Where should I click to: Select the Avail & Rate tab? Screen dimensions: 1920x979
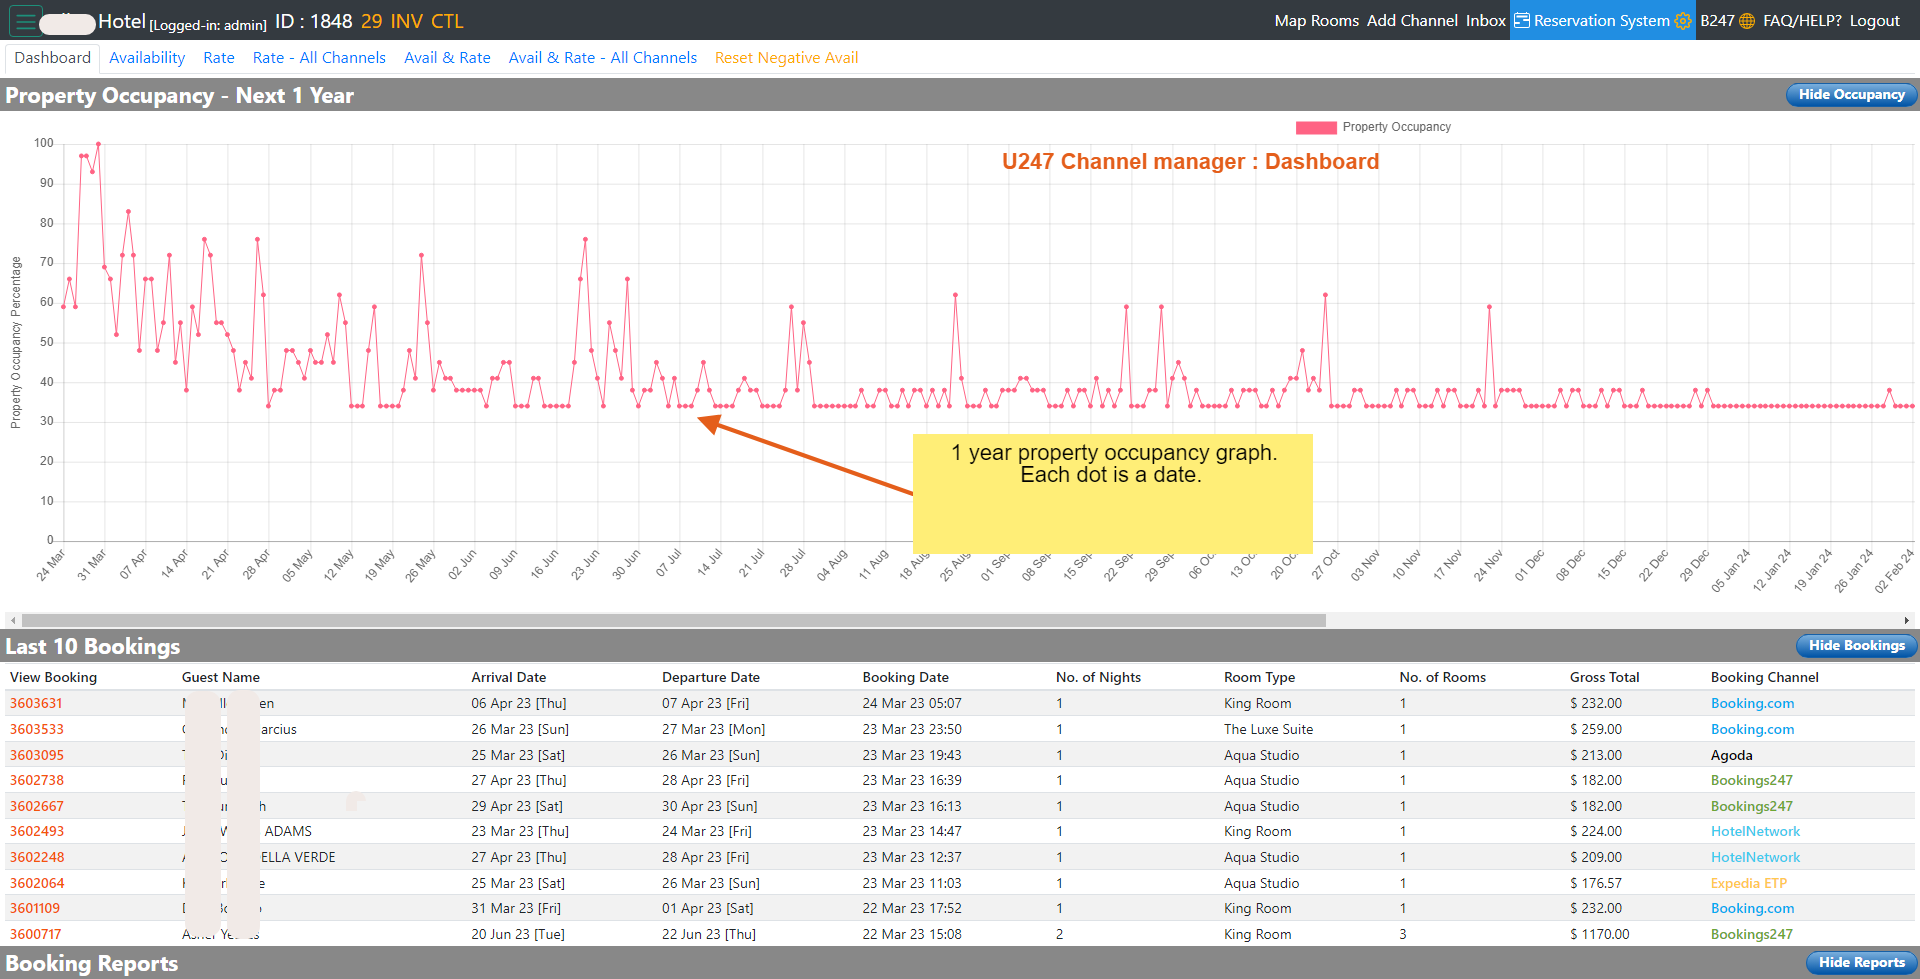pos(447,58)
